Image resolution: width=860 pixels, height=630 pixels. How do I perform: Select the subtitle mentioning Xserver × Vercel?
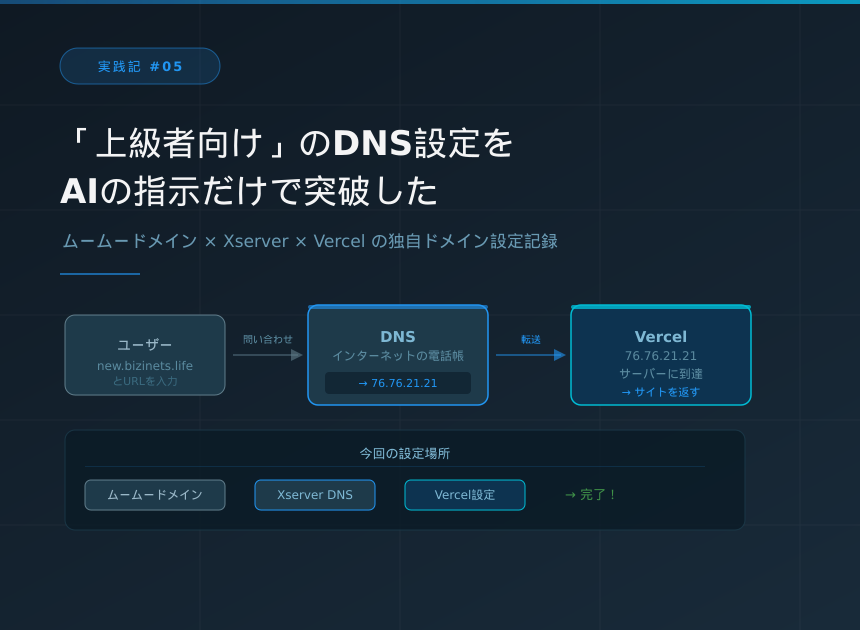pyautogui.click(x=310, y=241)
